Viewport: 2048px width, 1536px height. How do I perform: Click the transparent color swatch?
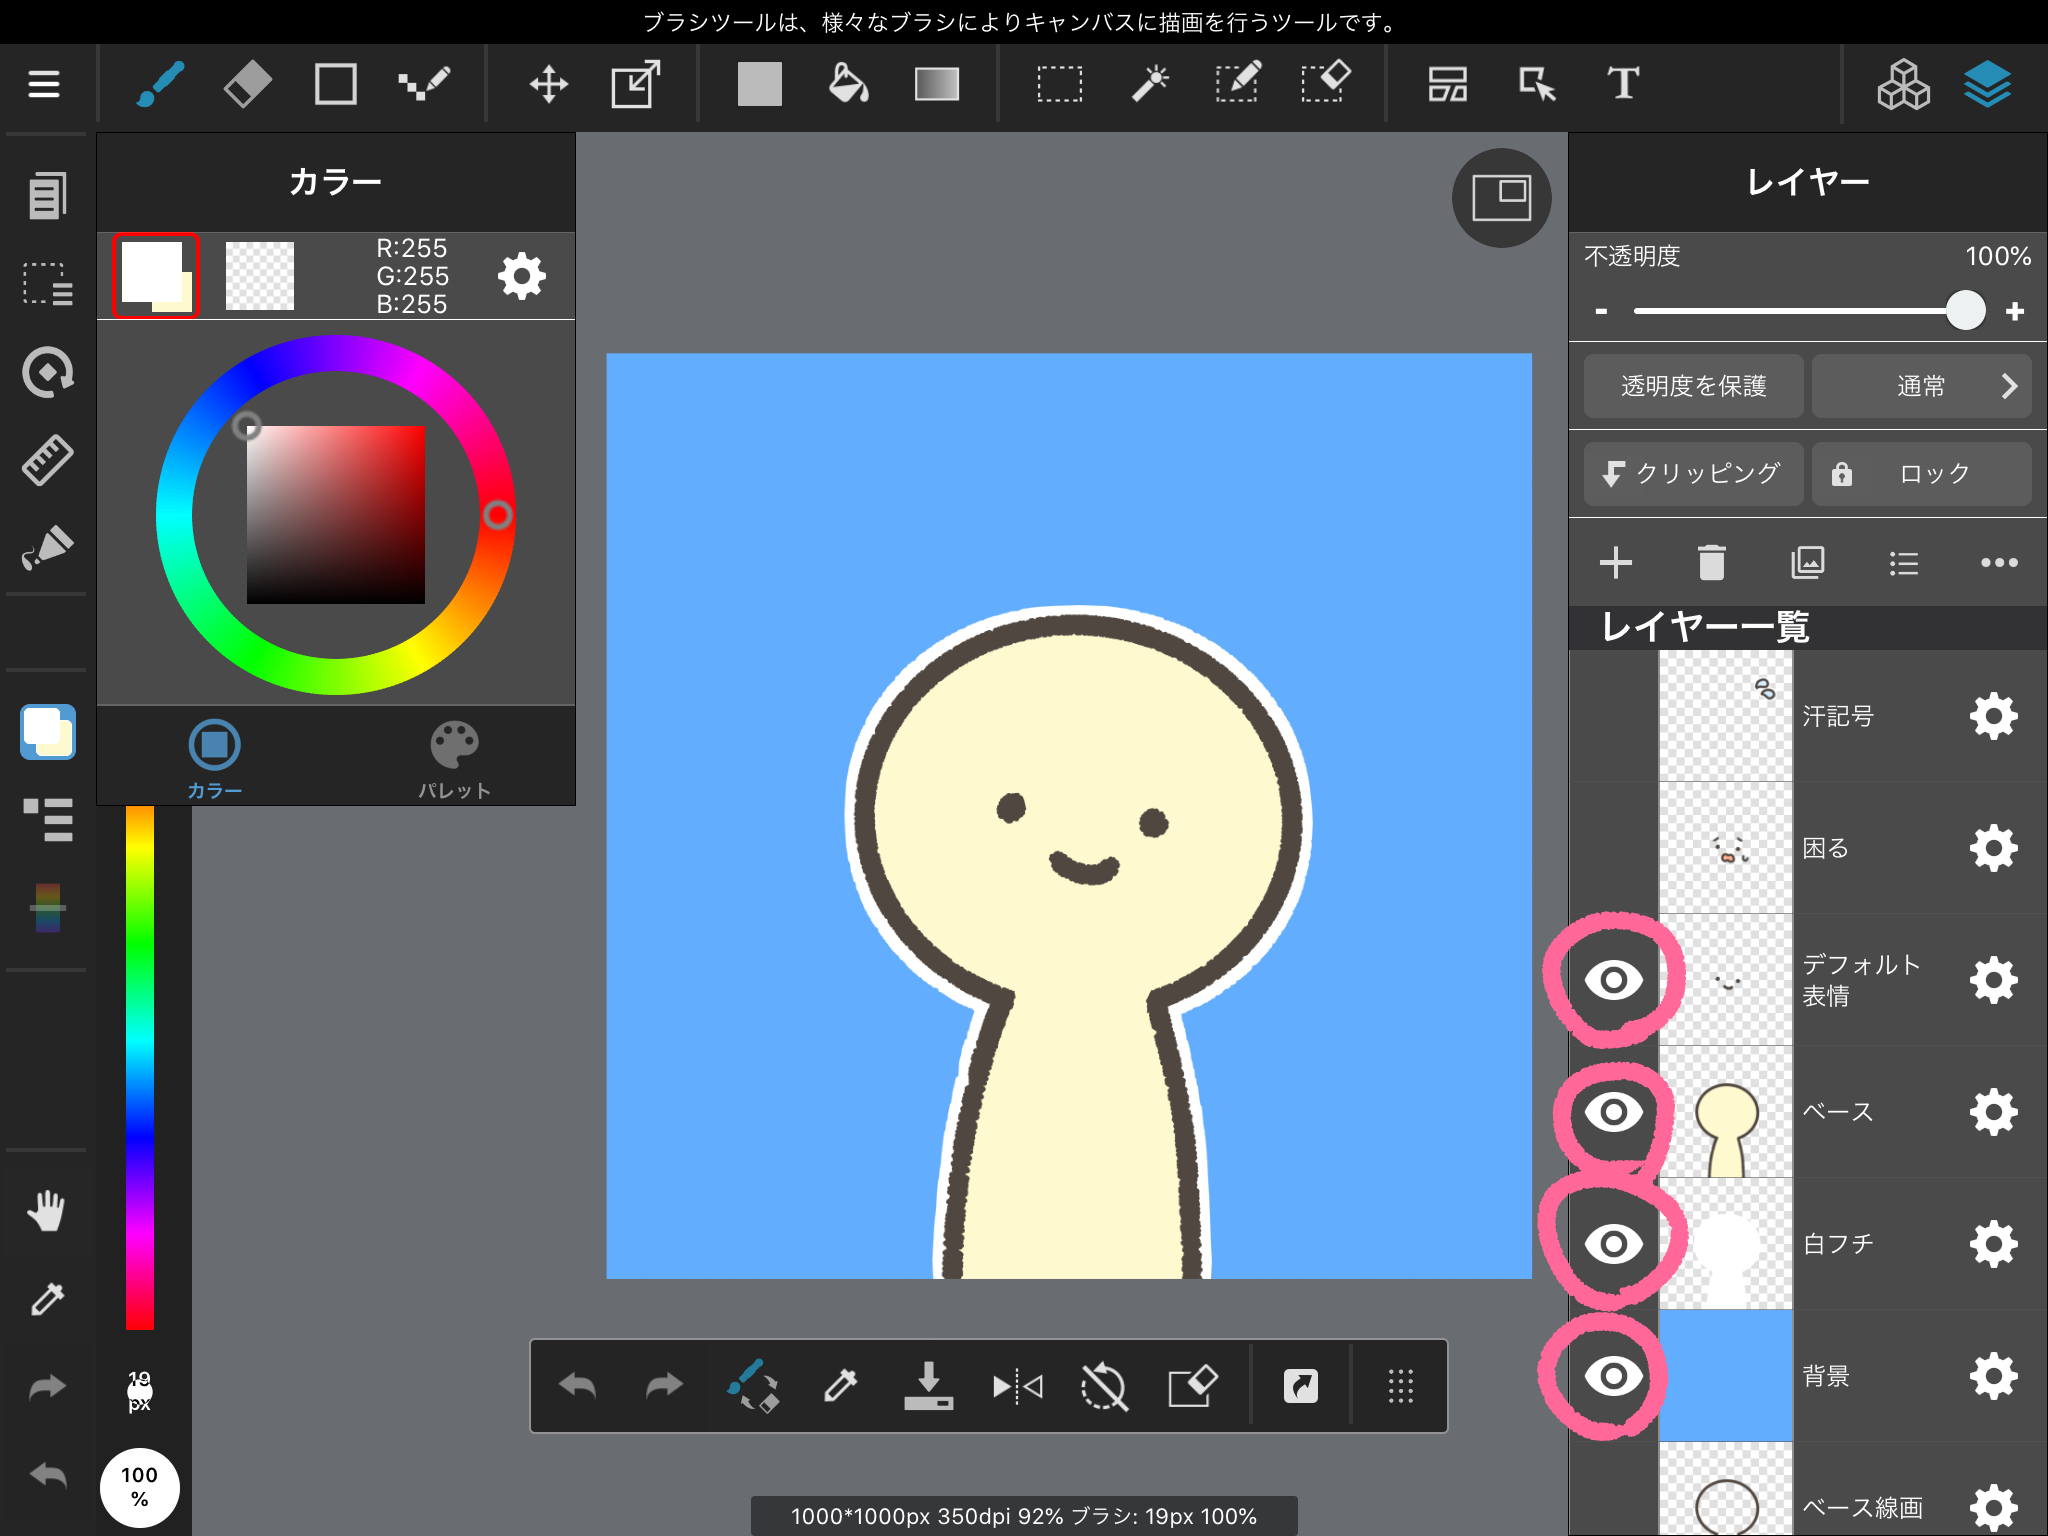coord(260,276)
